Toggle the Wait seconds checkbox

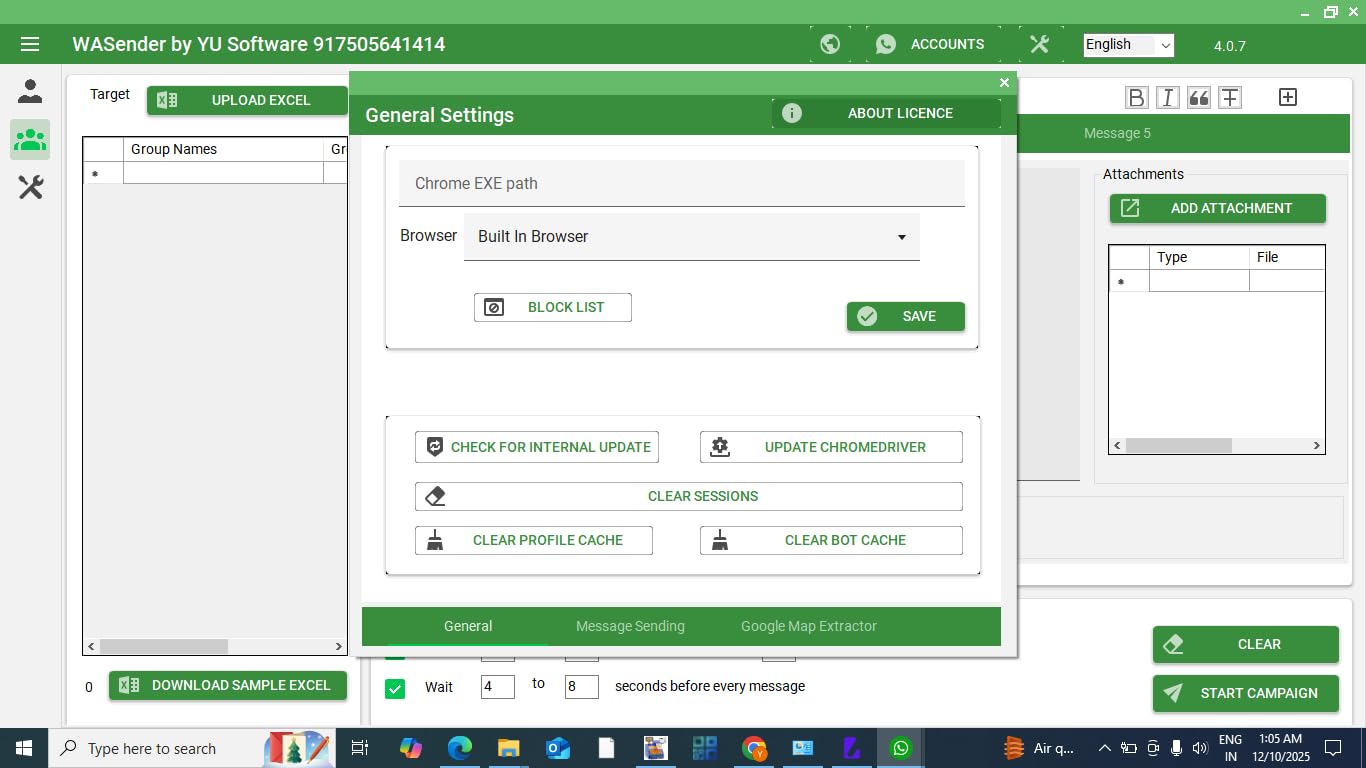(x=395, y=688)
